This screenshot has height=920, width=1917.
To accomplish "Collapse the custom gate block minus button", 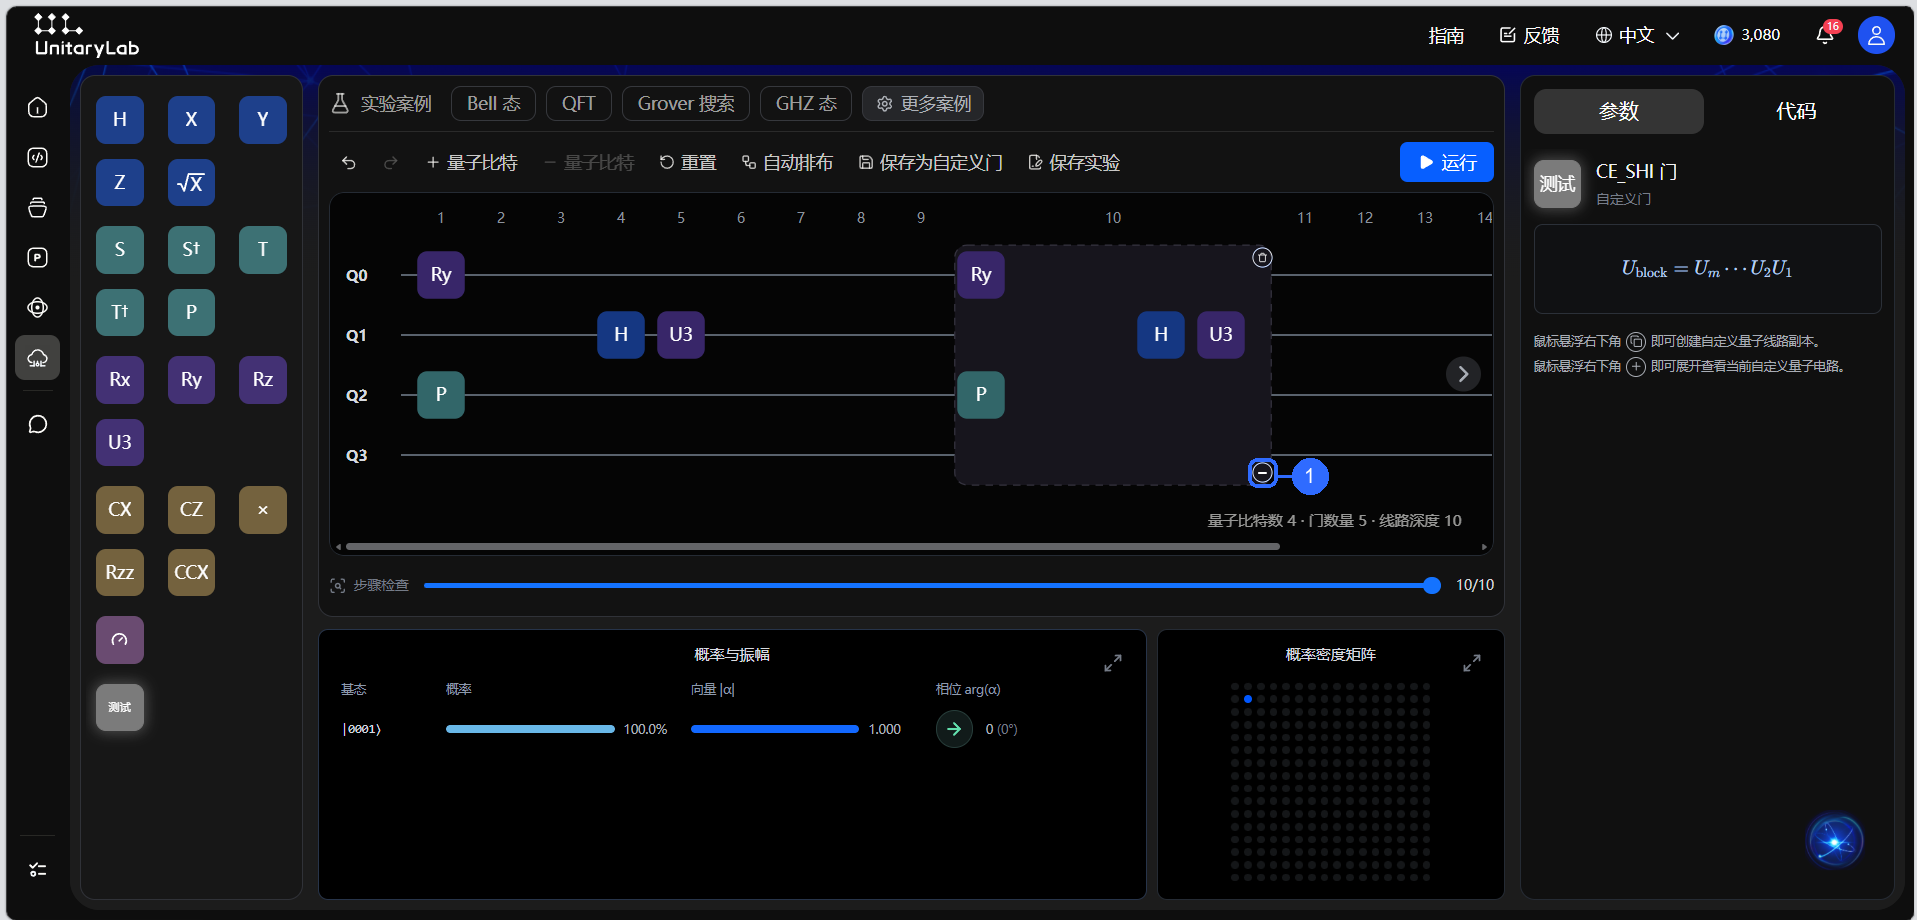I will (x=1263, y=473).
